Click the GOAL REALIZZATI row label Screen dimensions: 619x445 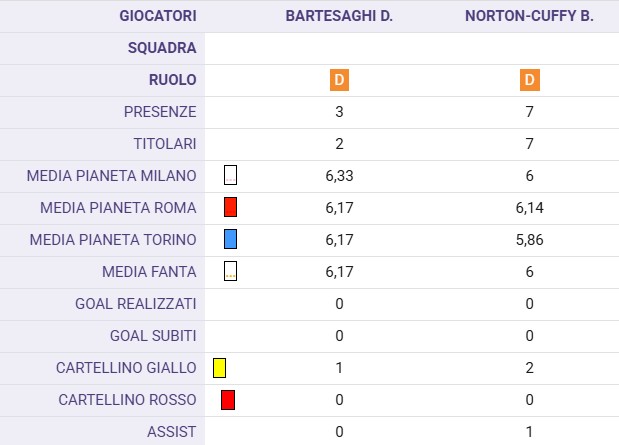tap(136, 304)
